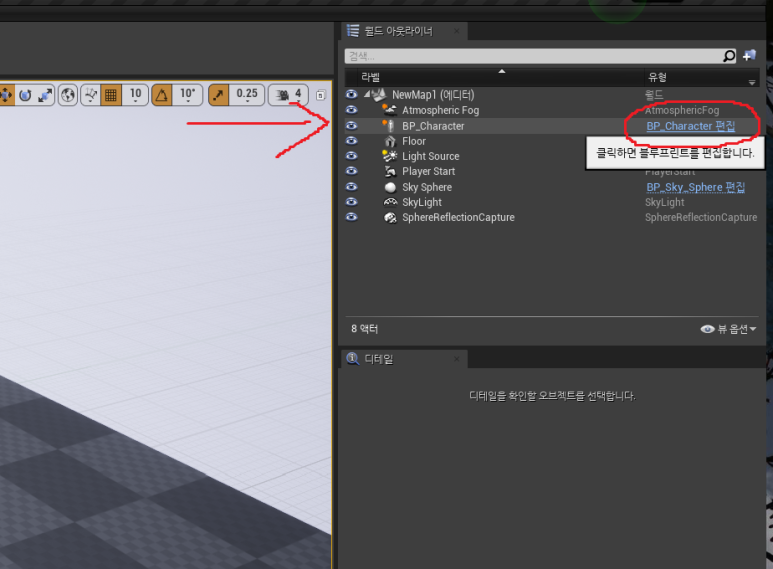Click the SkyLight dome icon
Image resolution: width=773 pixels, height=569 pixels.
390,202
